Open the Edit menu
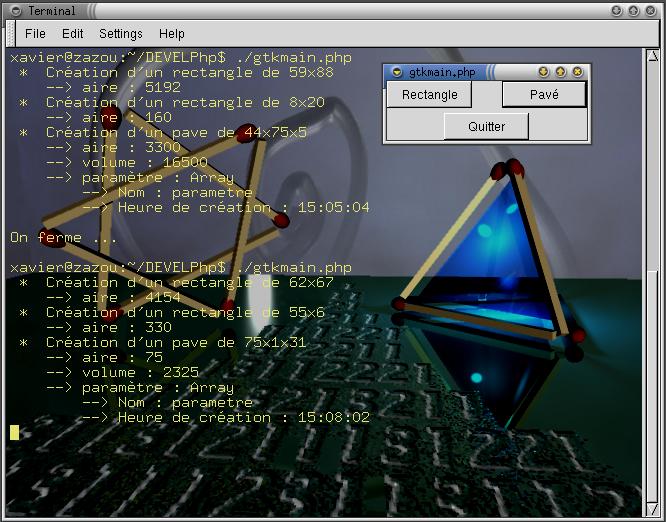Viewport: 666px width, 522px height. click(x=72, y=34)
